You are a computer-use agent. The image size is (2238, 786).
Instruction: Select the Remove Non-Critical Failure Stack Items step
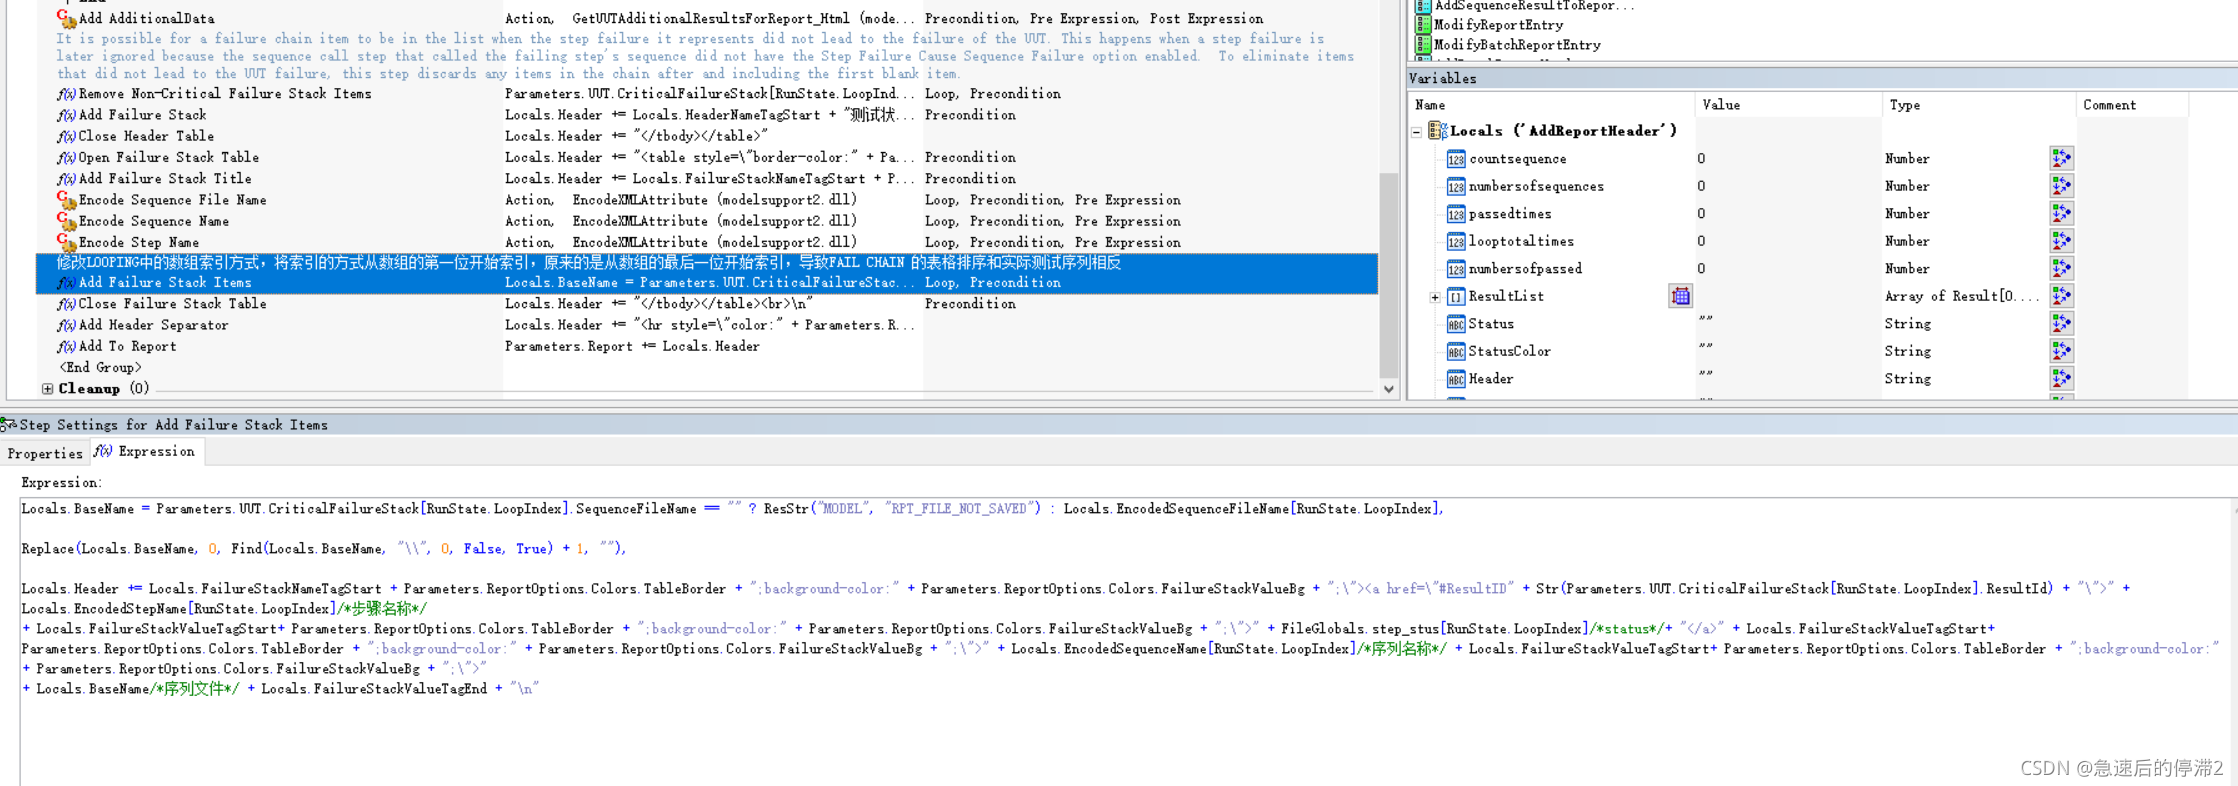click(225, 94)
